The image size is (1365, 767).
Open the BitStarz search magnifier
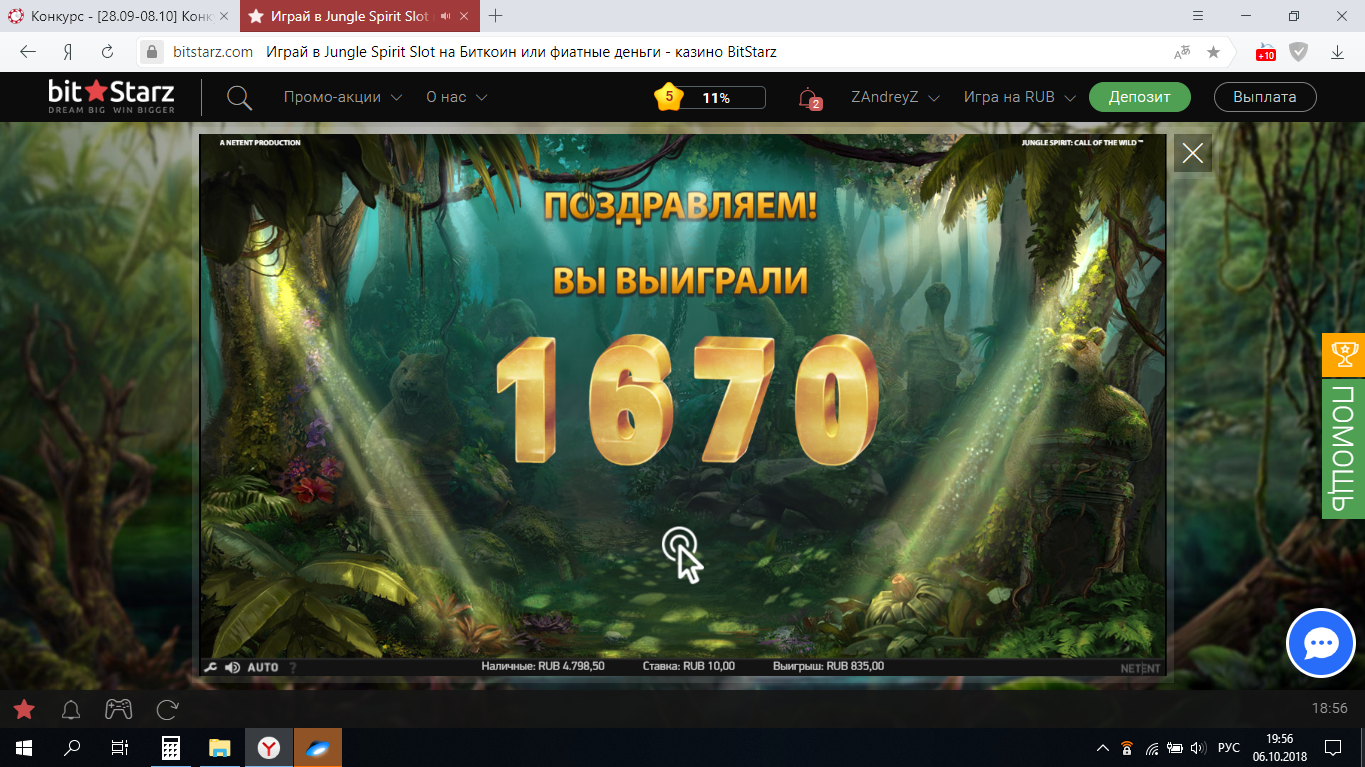click(239, 97)
